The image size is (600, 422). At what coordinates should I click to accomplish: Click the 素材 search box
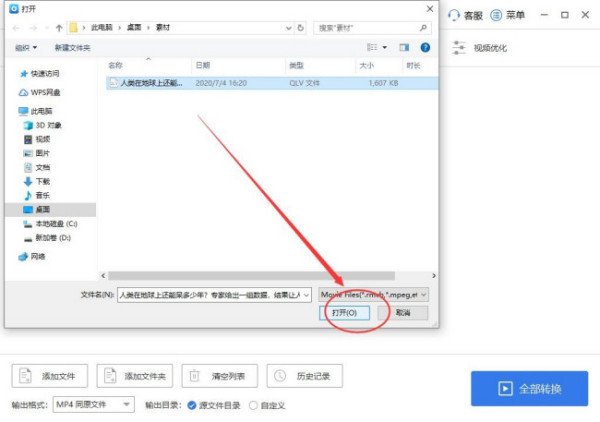coord(372,28)
